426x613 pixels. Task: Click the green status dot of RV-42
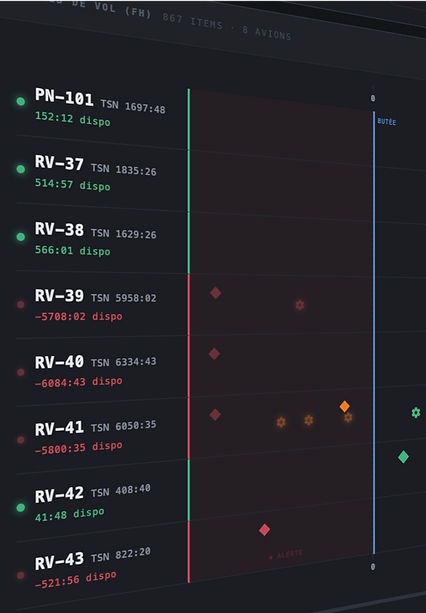click(x=21, y=507)
